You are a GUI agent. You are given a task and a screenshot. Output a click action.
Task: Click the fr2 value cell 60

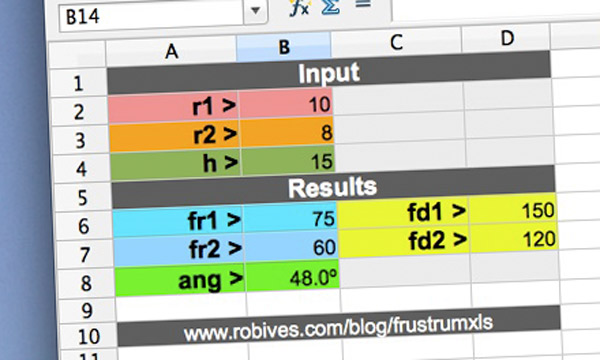[292, 246]
